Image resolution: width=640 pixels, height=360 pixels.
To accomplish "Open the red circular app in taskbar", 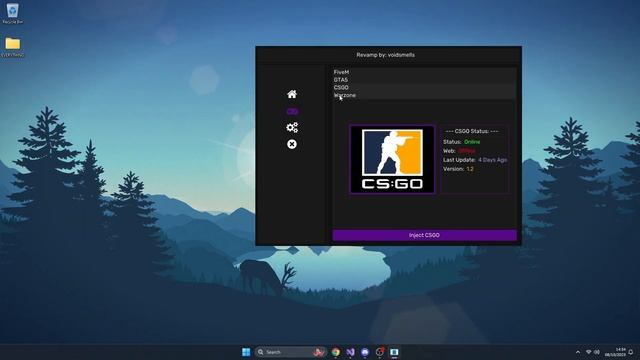I will [380, 352].
